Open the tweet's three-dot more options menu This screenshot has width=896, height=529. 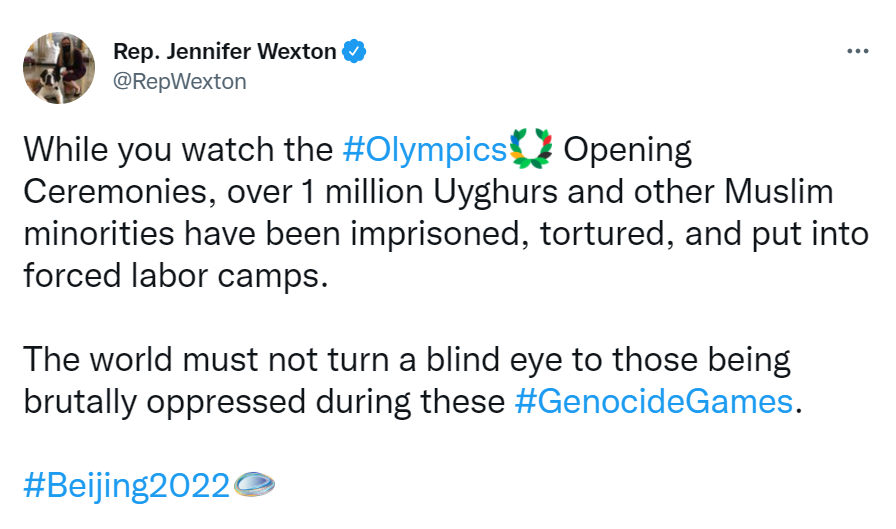click(x=857, y=51)
